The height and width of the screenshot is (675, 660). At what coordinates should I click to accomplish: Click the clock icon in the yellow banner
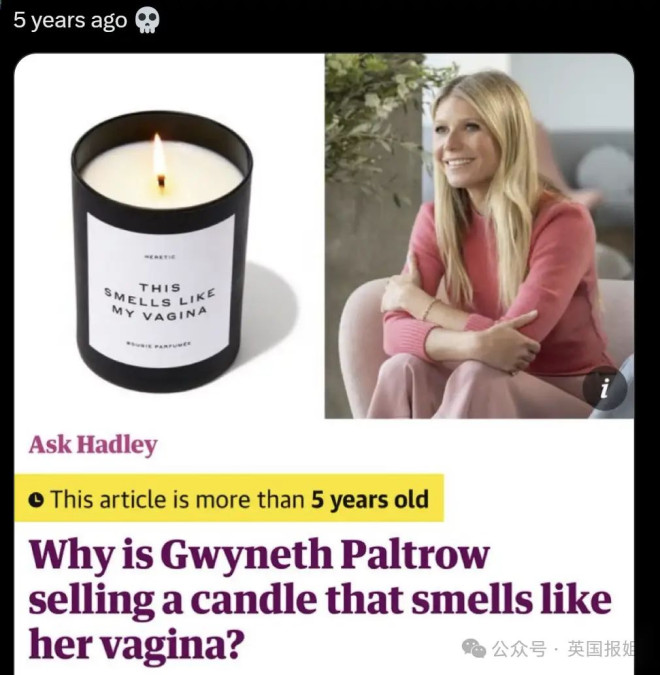[x=36, y=499]
